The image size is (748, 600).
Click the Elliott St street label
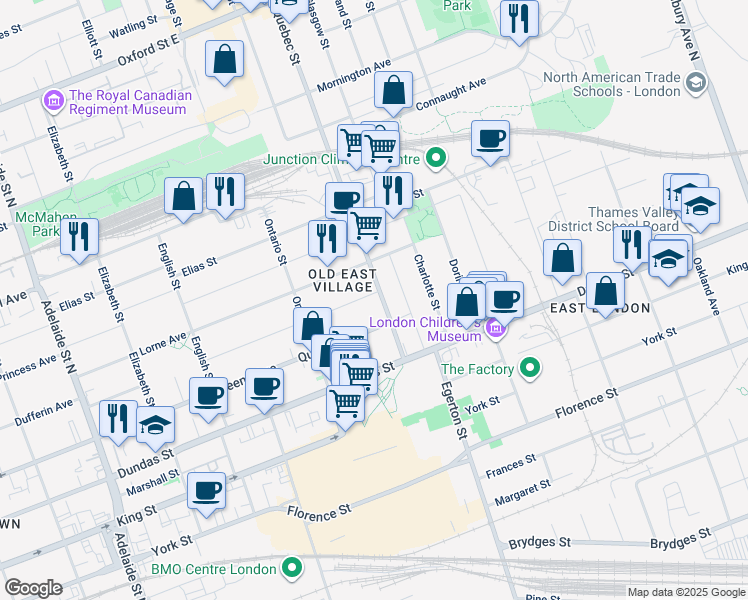click(92, 39)
